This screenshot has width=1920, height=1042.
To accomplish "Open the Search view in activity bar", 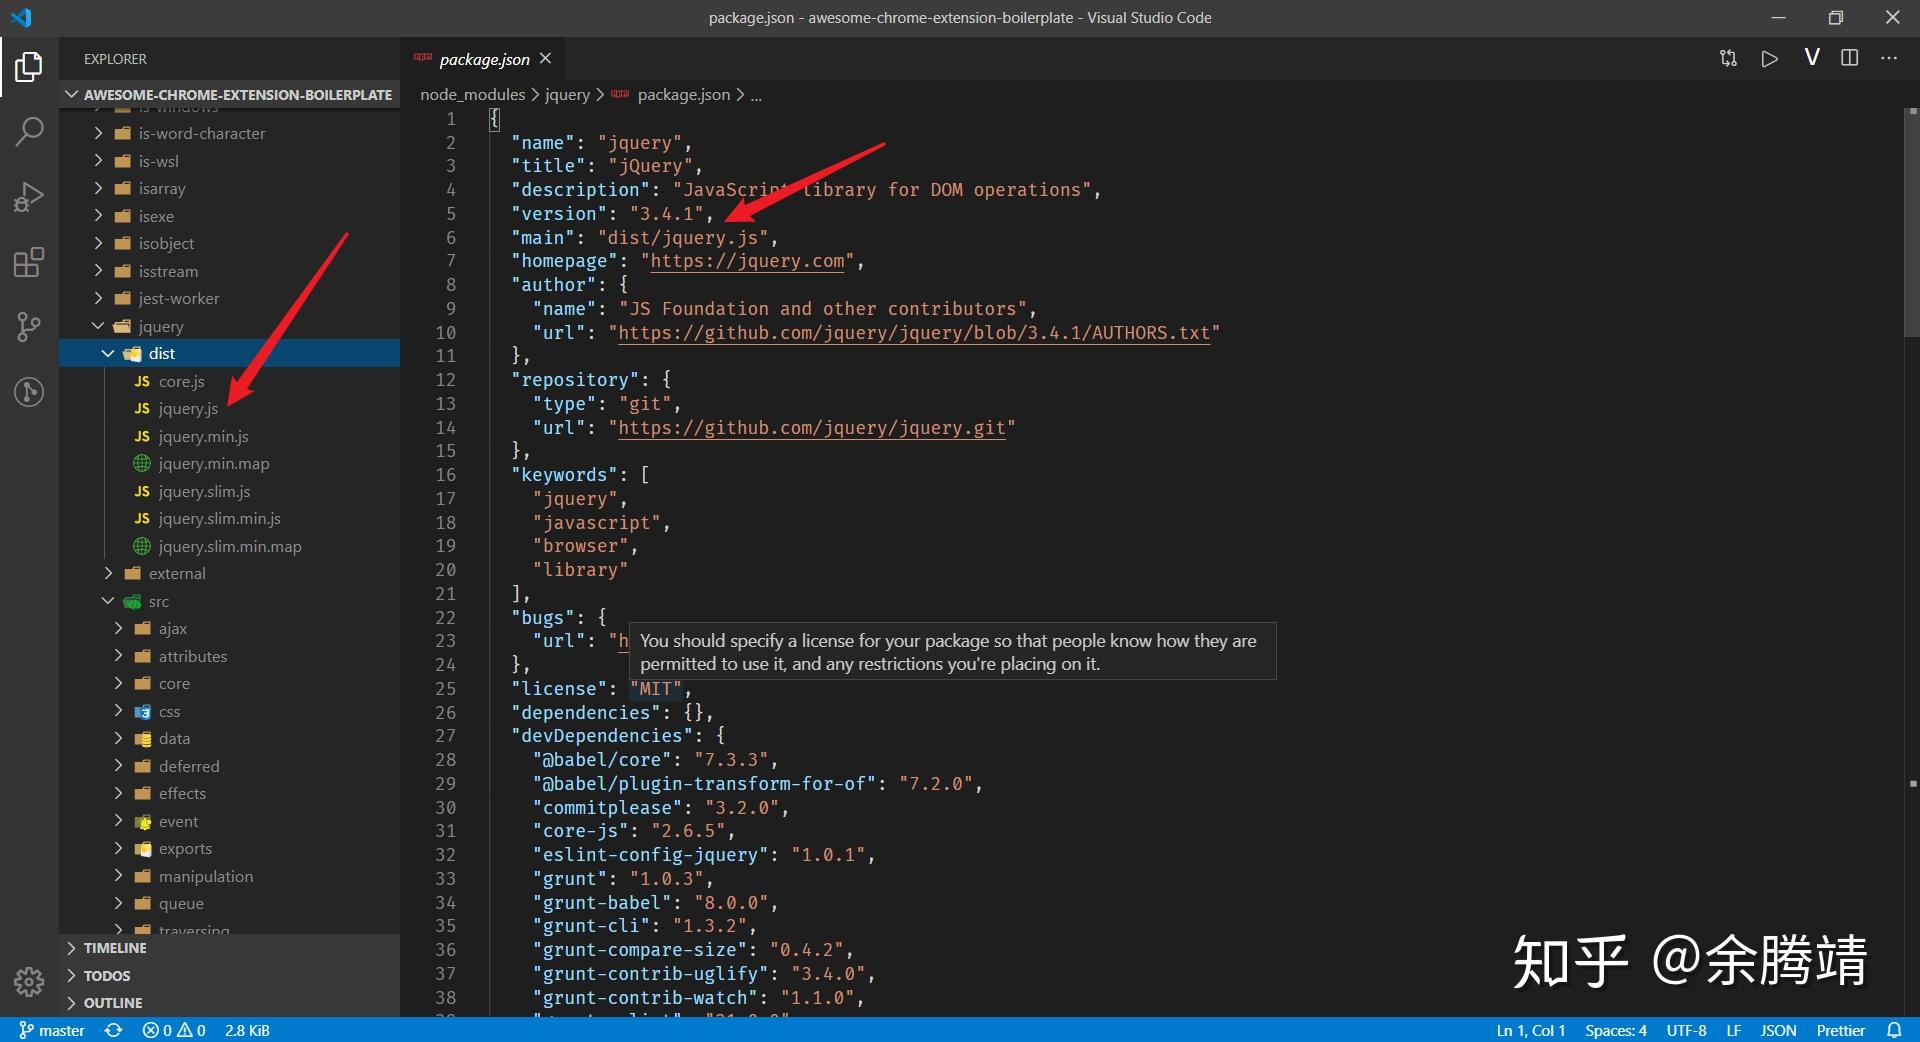I will (x=29, y=131).
